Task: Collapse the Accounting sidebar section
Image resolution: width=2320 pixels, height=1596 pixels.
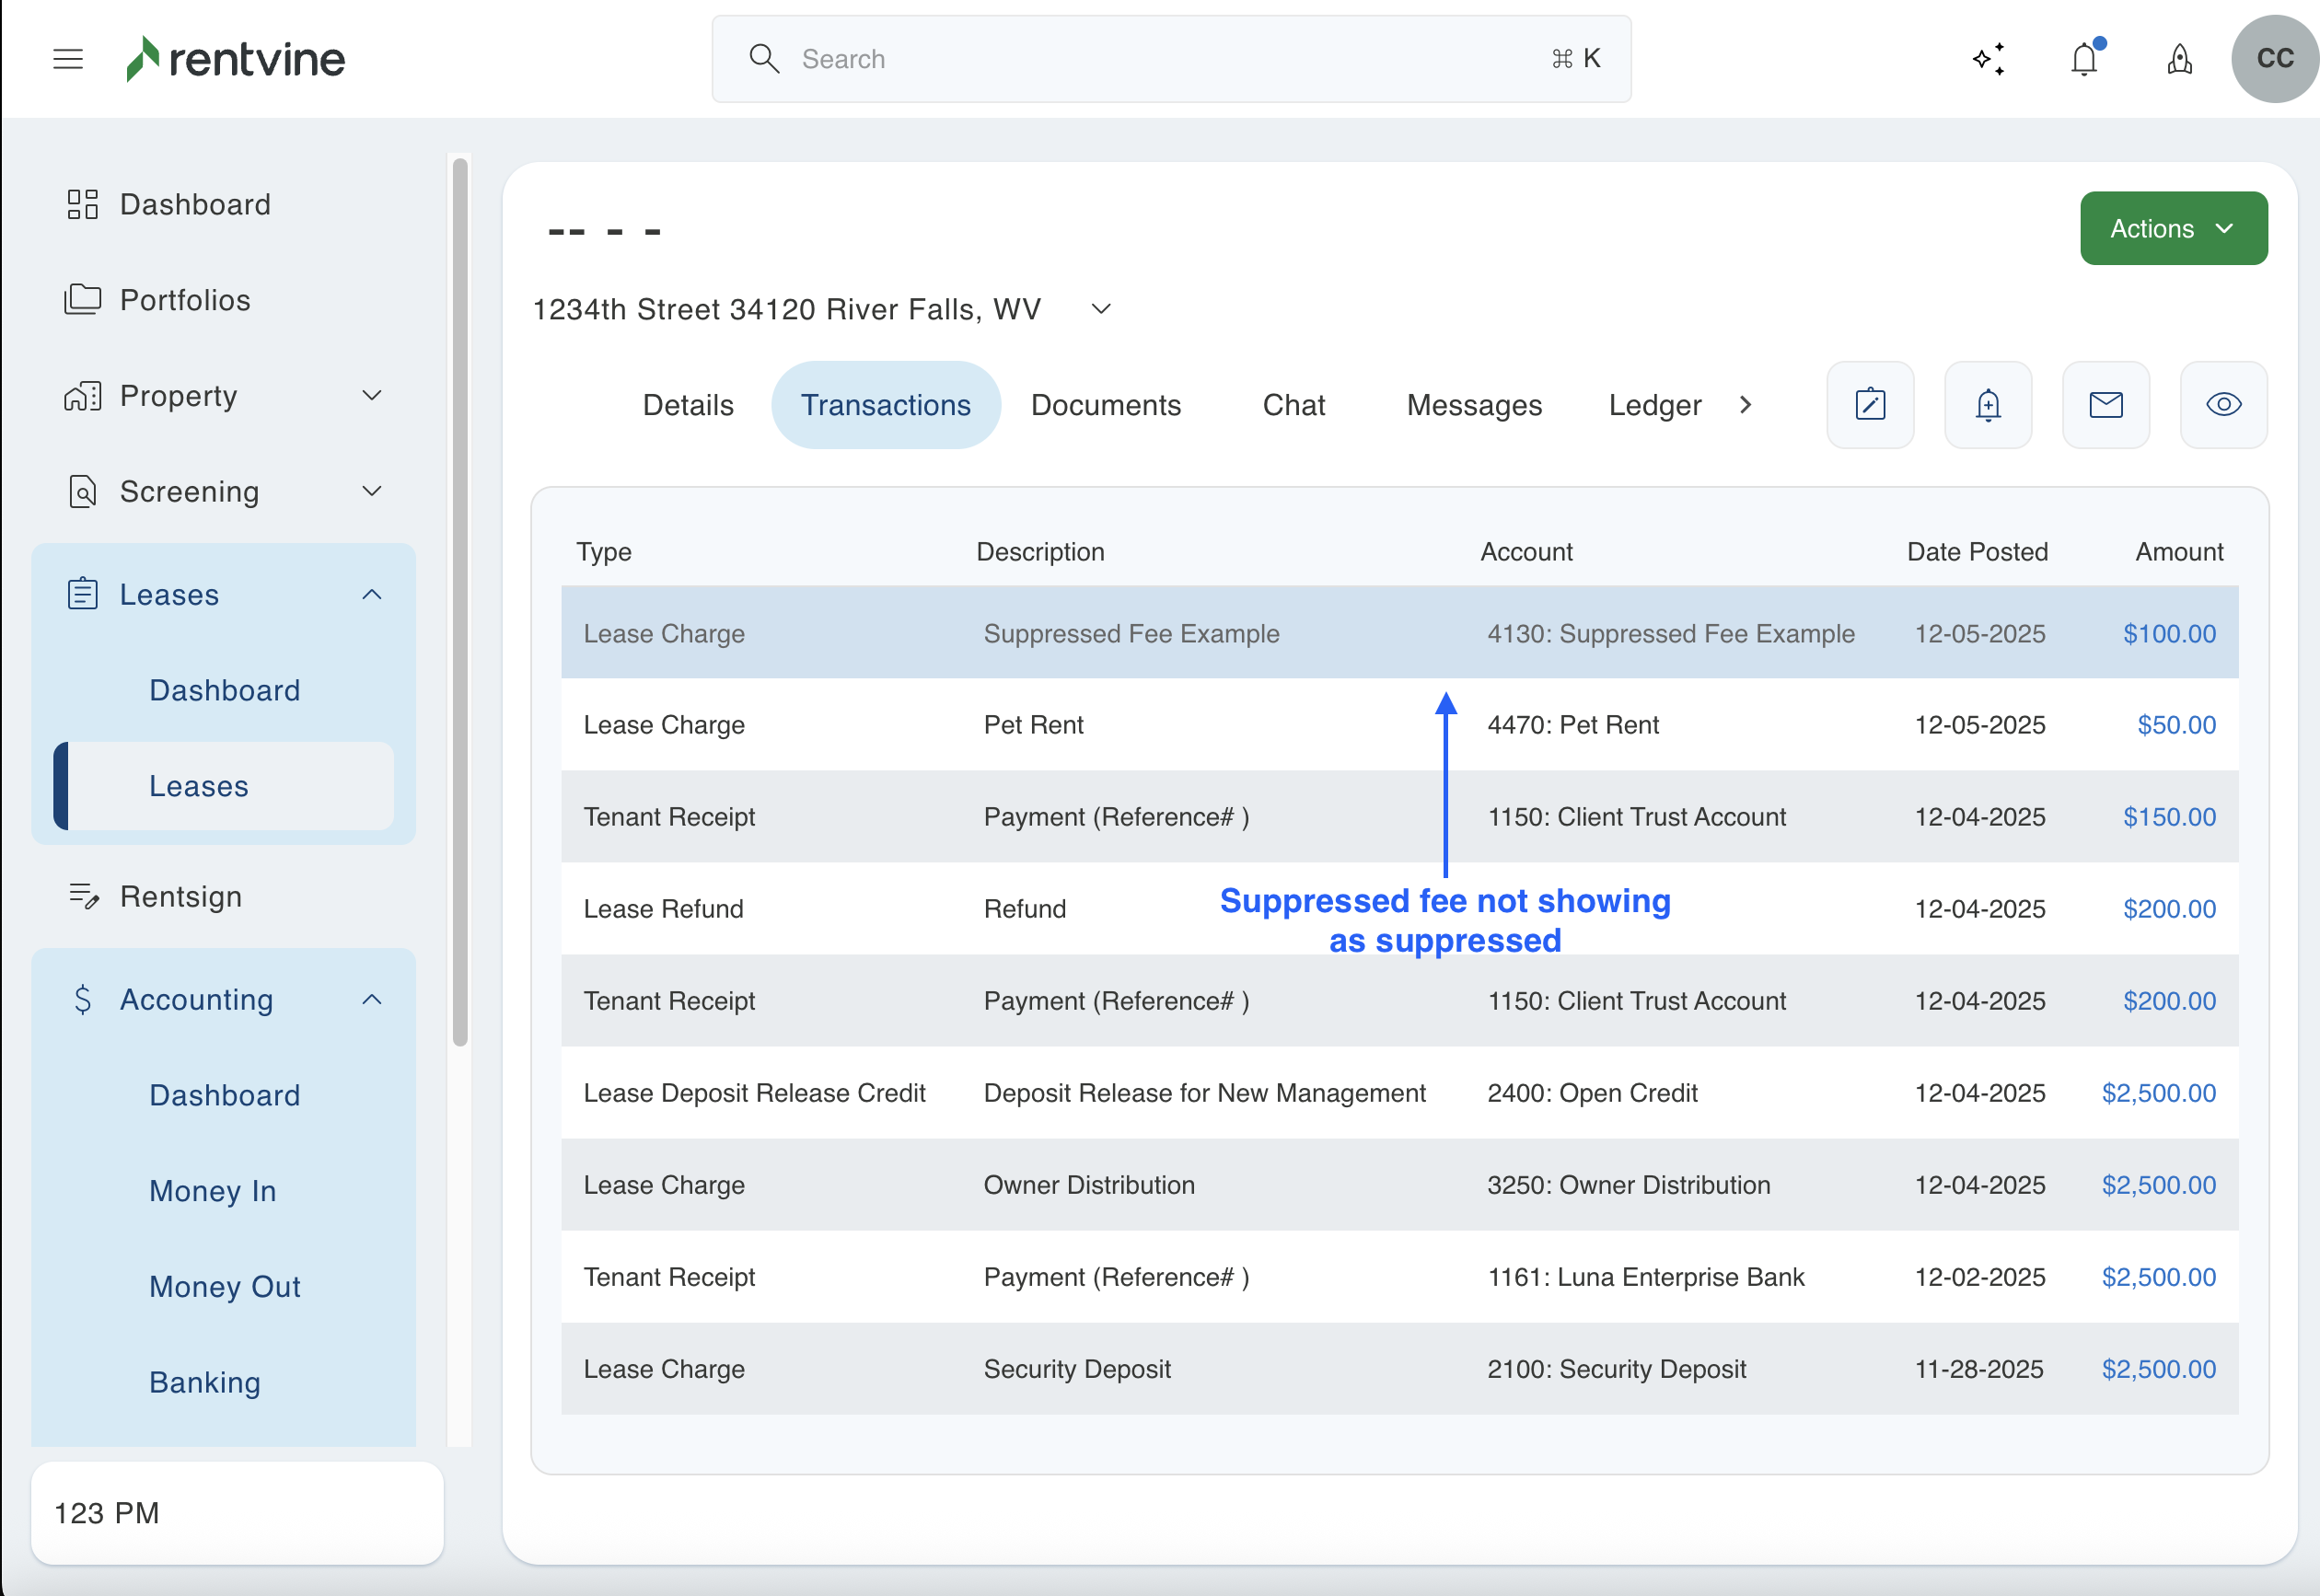Action: pyautogui.click(x=372, y=999)
